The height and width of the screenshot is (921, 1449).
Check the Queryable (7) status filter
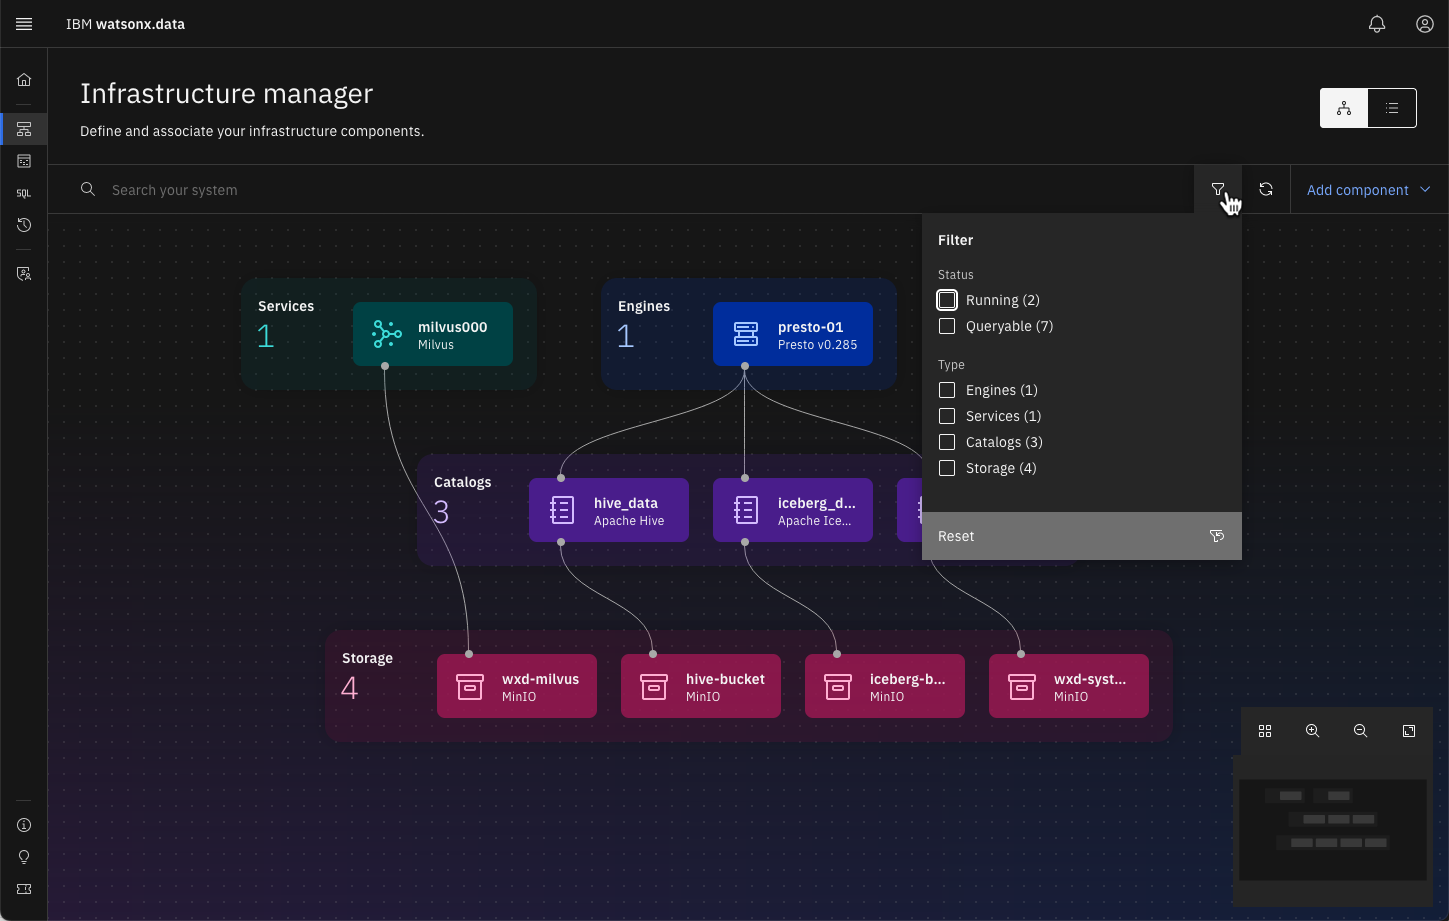[x=947, y=326]
